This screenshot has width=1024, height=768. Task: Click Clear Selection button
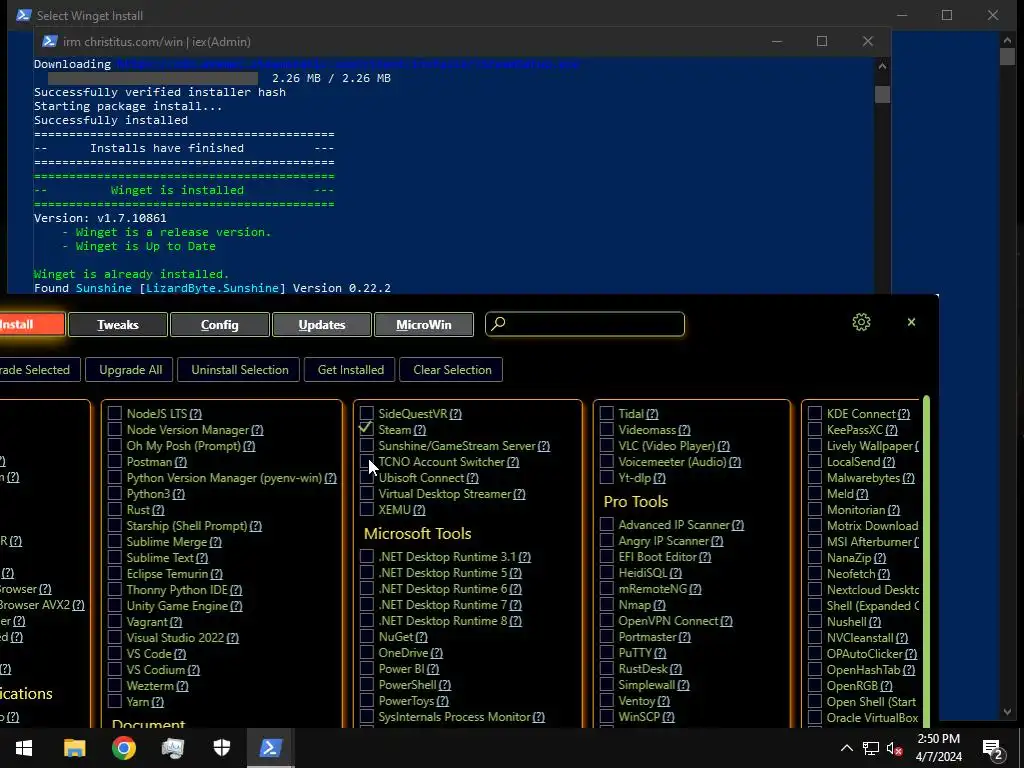tap(452, 370)
